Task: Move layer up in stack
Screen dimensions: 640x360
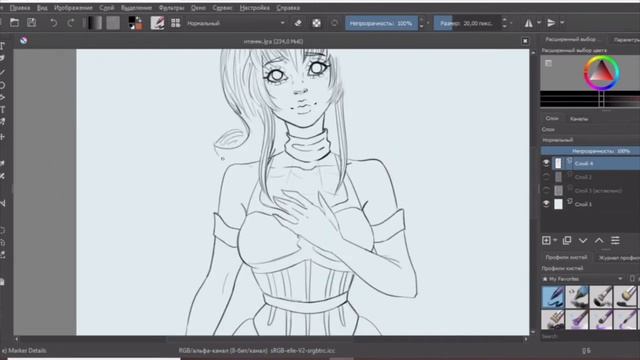Action: click(x=599, y=240)
